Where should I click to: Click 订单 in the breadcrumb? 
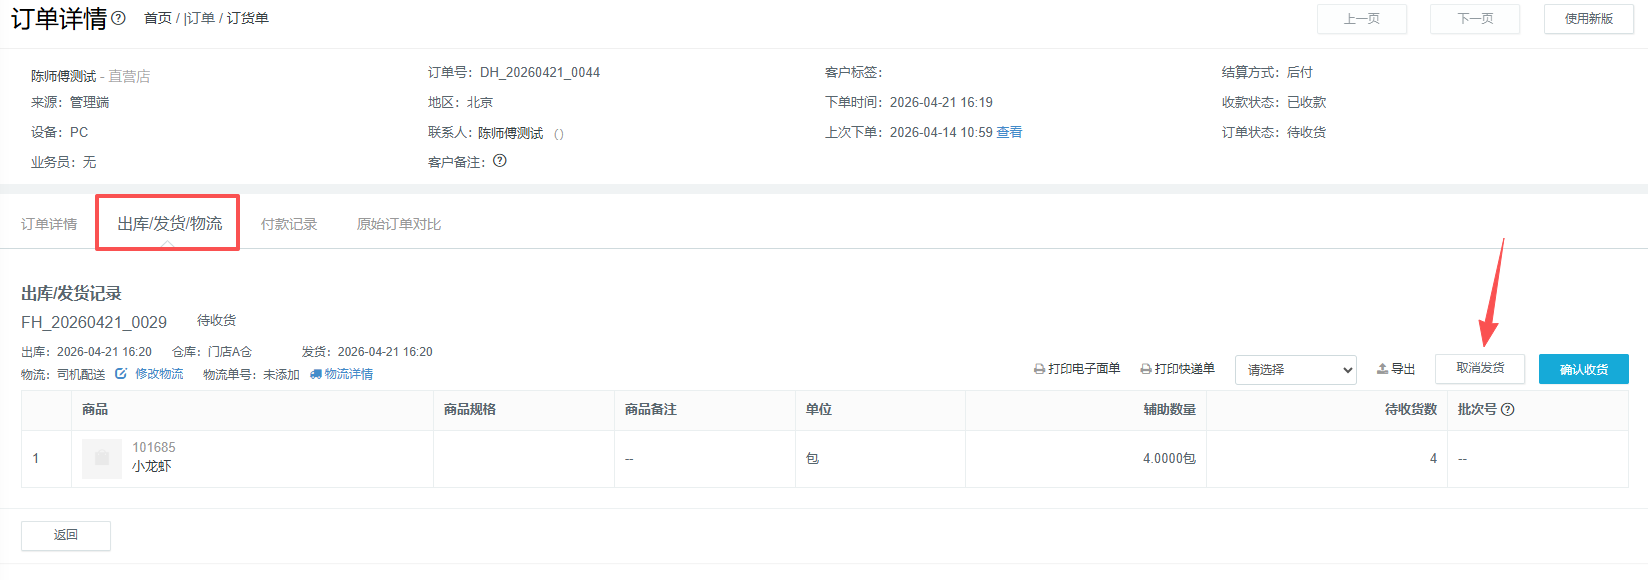[x=201, y=18]
